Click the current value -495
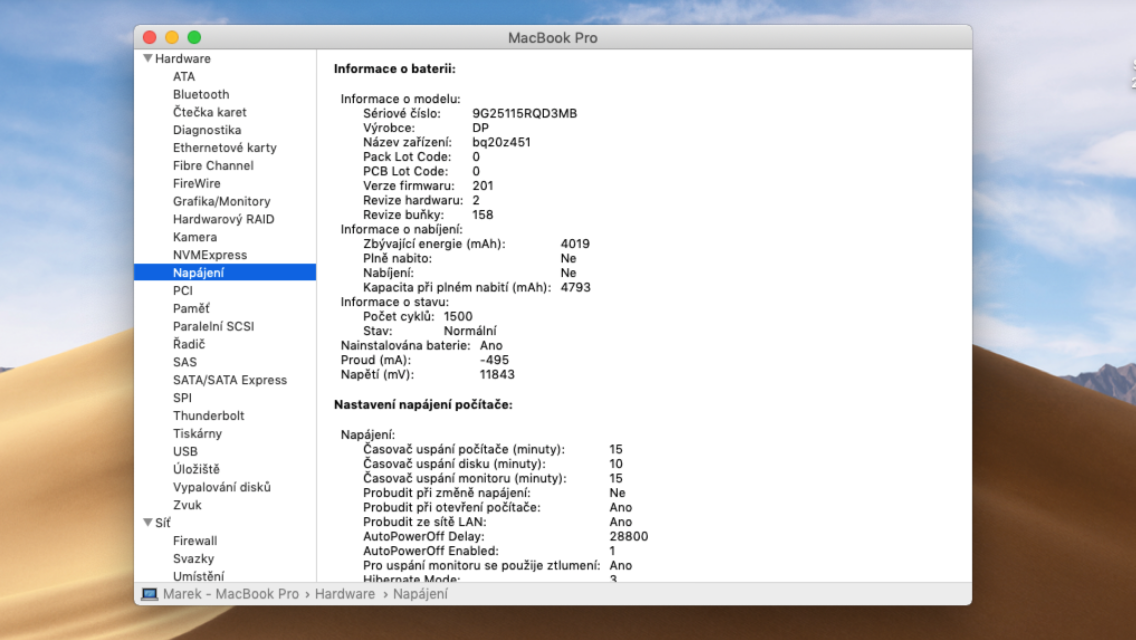This screenshot has height=640, width=1136. 494,360
